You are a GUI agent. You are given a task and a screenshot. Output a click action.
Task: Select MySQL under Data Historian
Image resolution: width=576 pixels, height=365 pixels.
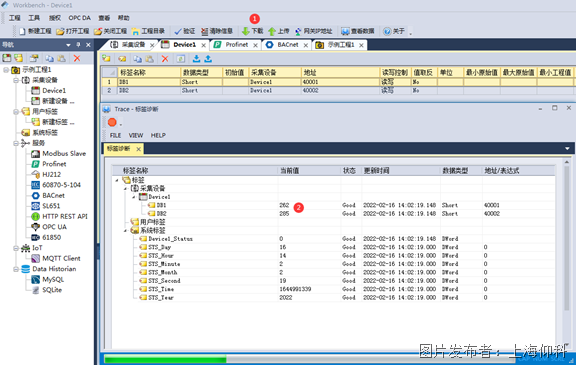point(53,279)
